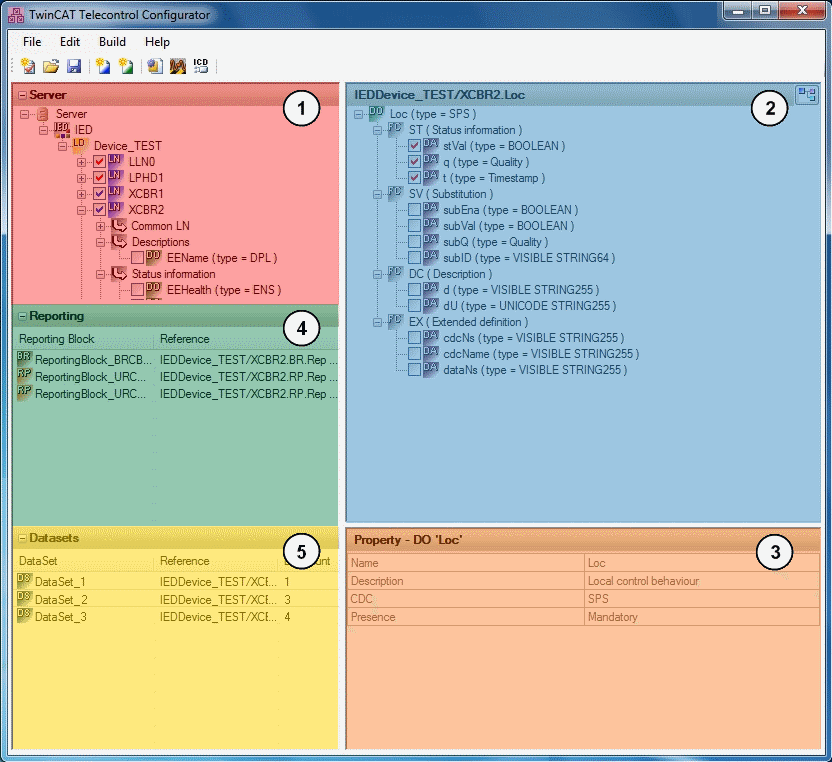This screenshot has height=762, width=832.
Task: Enable the subEna attribute checkbox
Action: tap(414, 210)
